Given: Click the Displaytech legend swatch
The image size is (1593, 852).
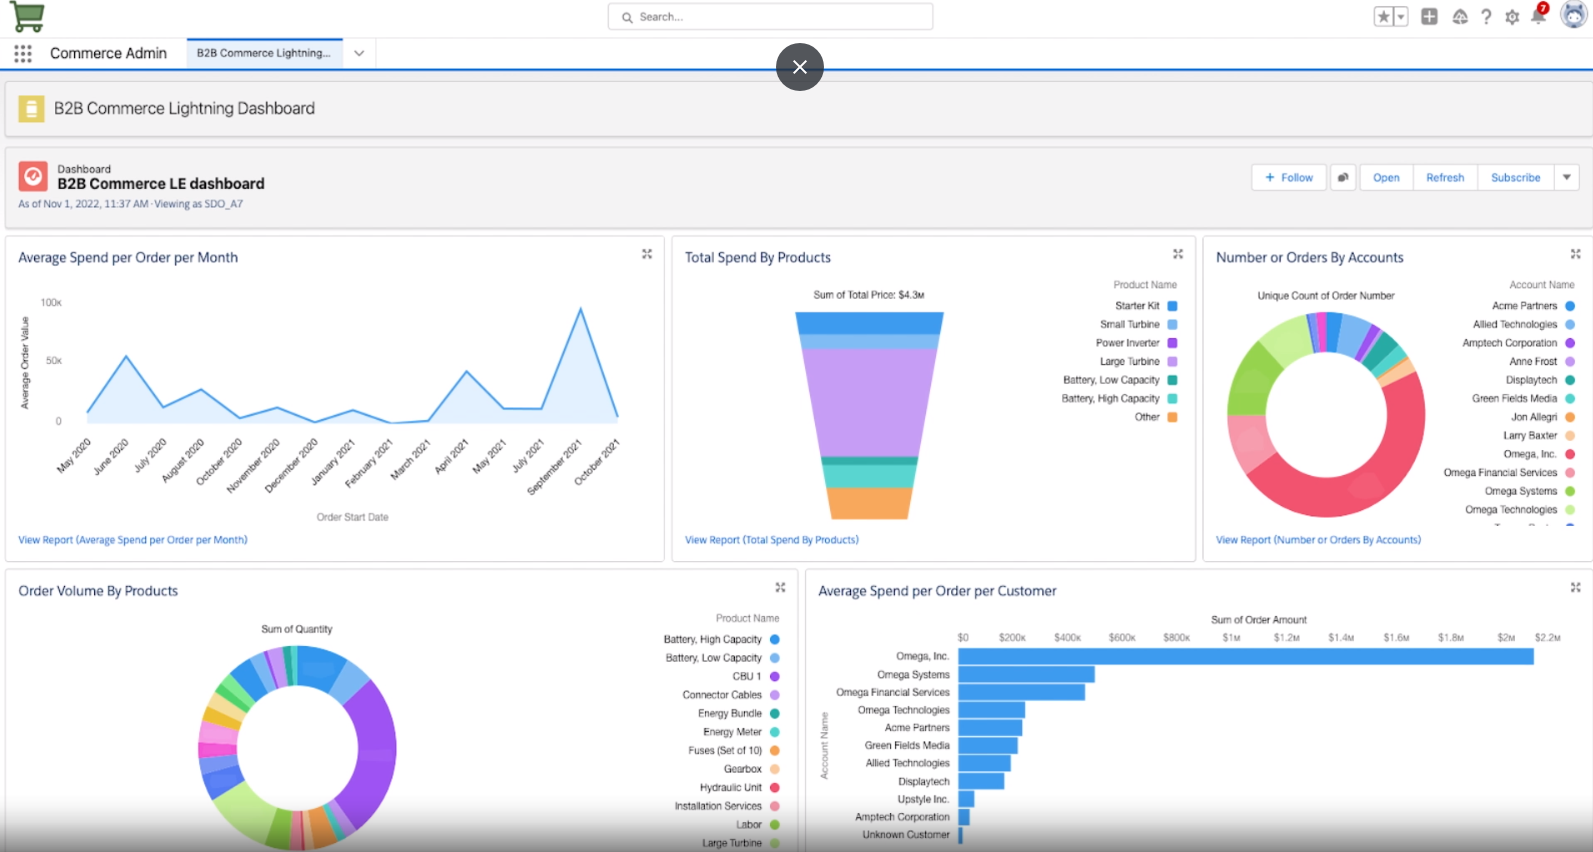Looking at the screenshot, I should pyautogui.click(x=1570, y=380).
